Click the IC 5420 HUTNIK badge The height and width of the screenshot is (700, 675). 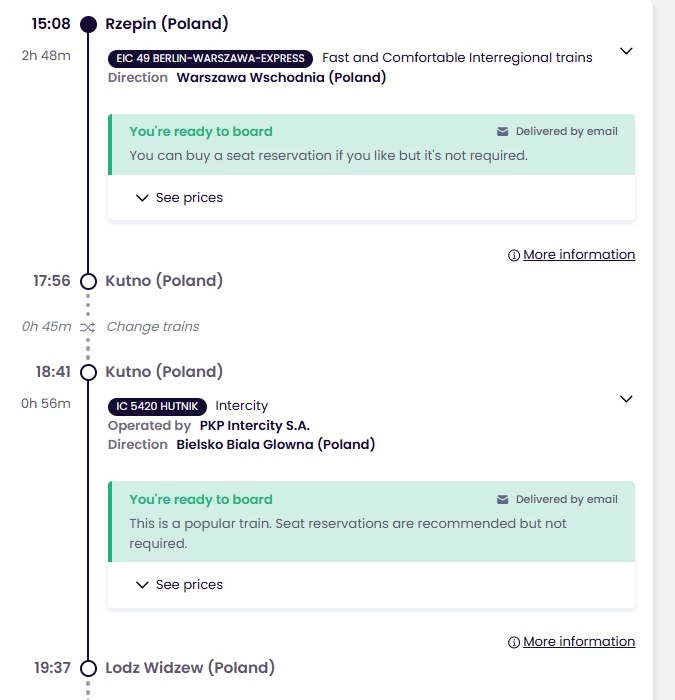[x=158, y=406]
